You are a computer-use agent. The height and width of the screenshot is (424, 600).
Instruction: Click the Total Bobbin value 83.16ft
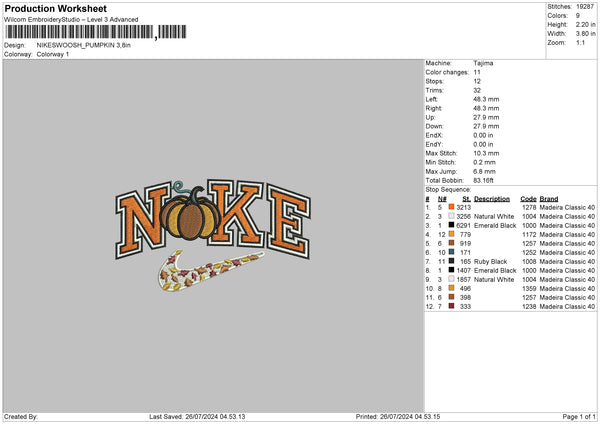[483, 180]
